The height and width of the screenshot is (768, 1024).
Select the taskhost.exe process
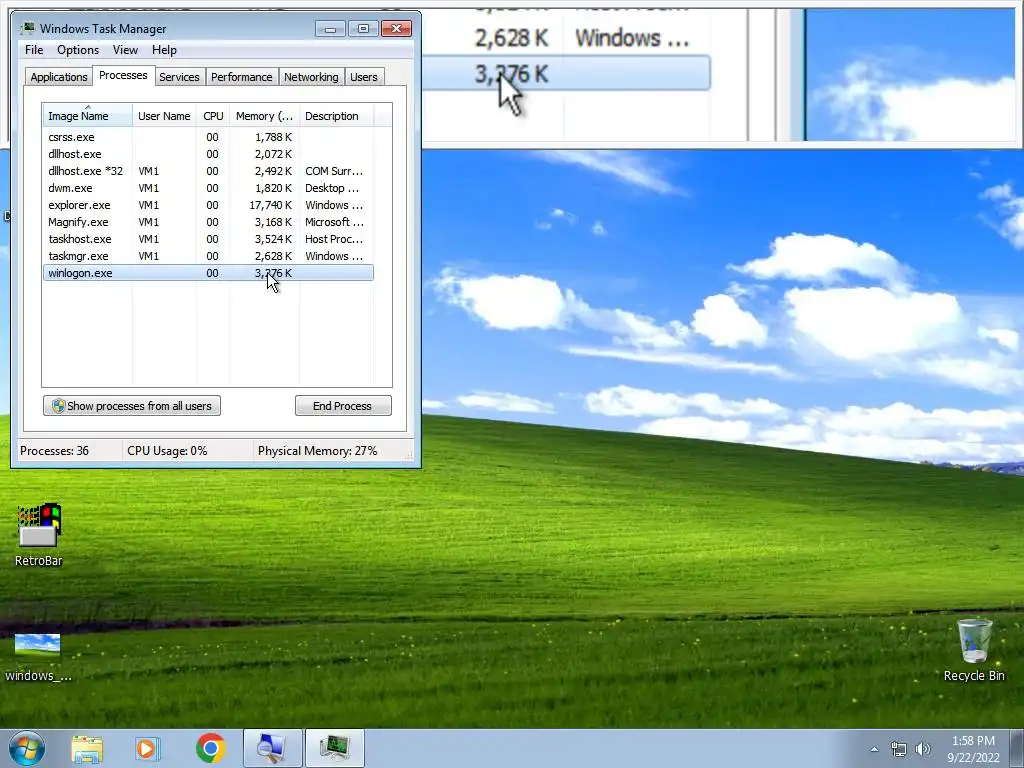(208, 239)
